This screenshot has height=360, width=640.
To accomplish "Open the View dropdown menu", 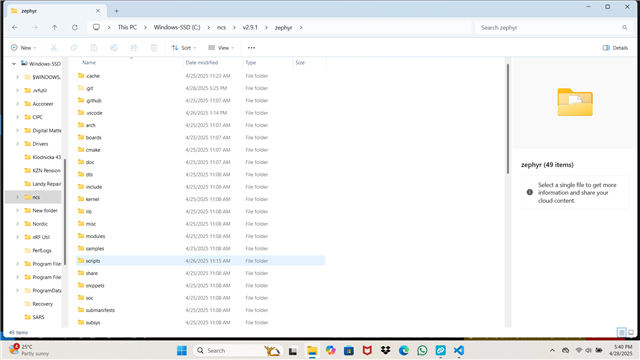I will (221, 48).
